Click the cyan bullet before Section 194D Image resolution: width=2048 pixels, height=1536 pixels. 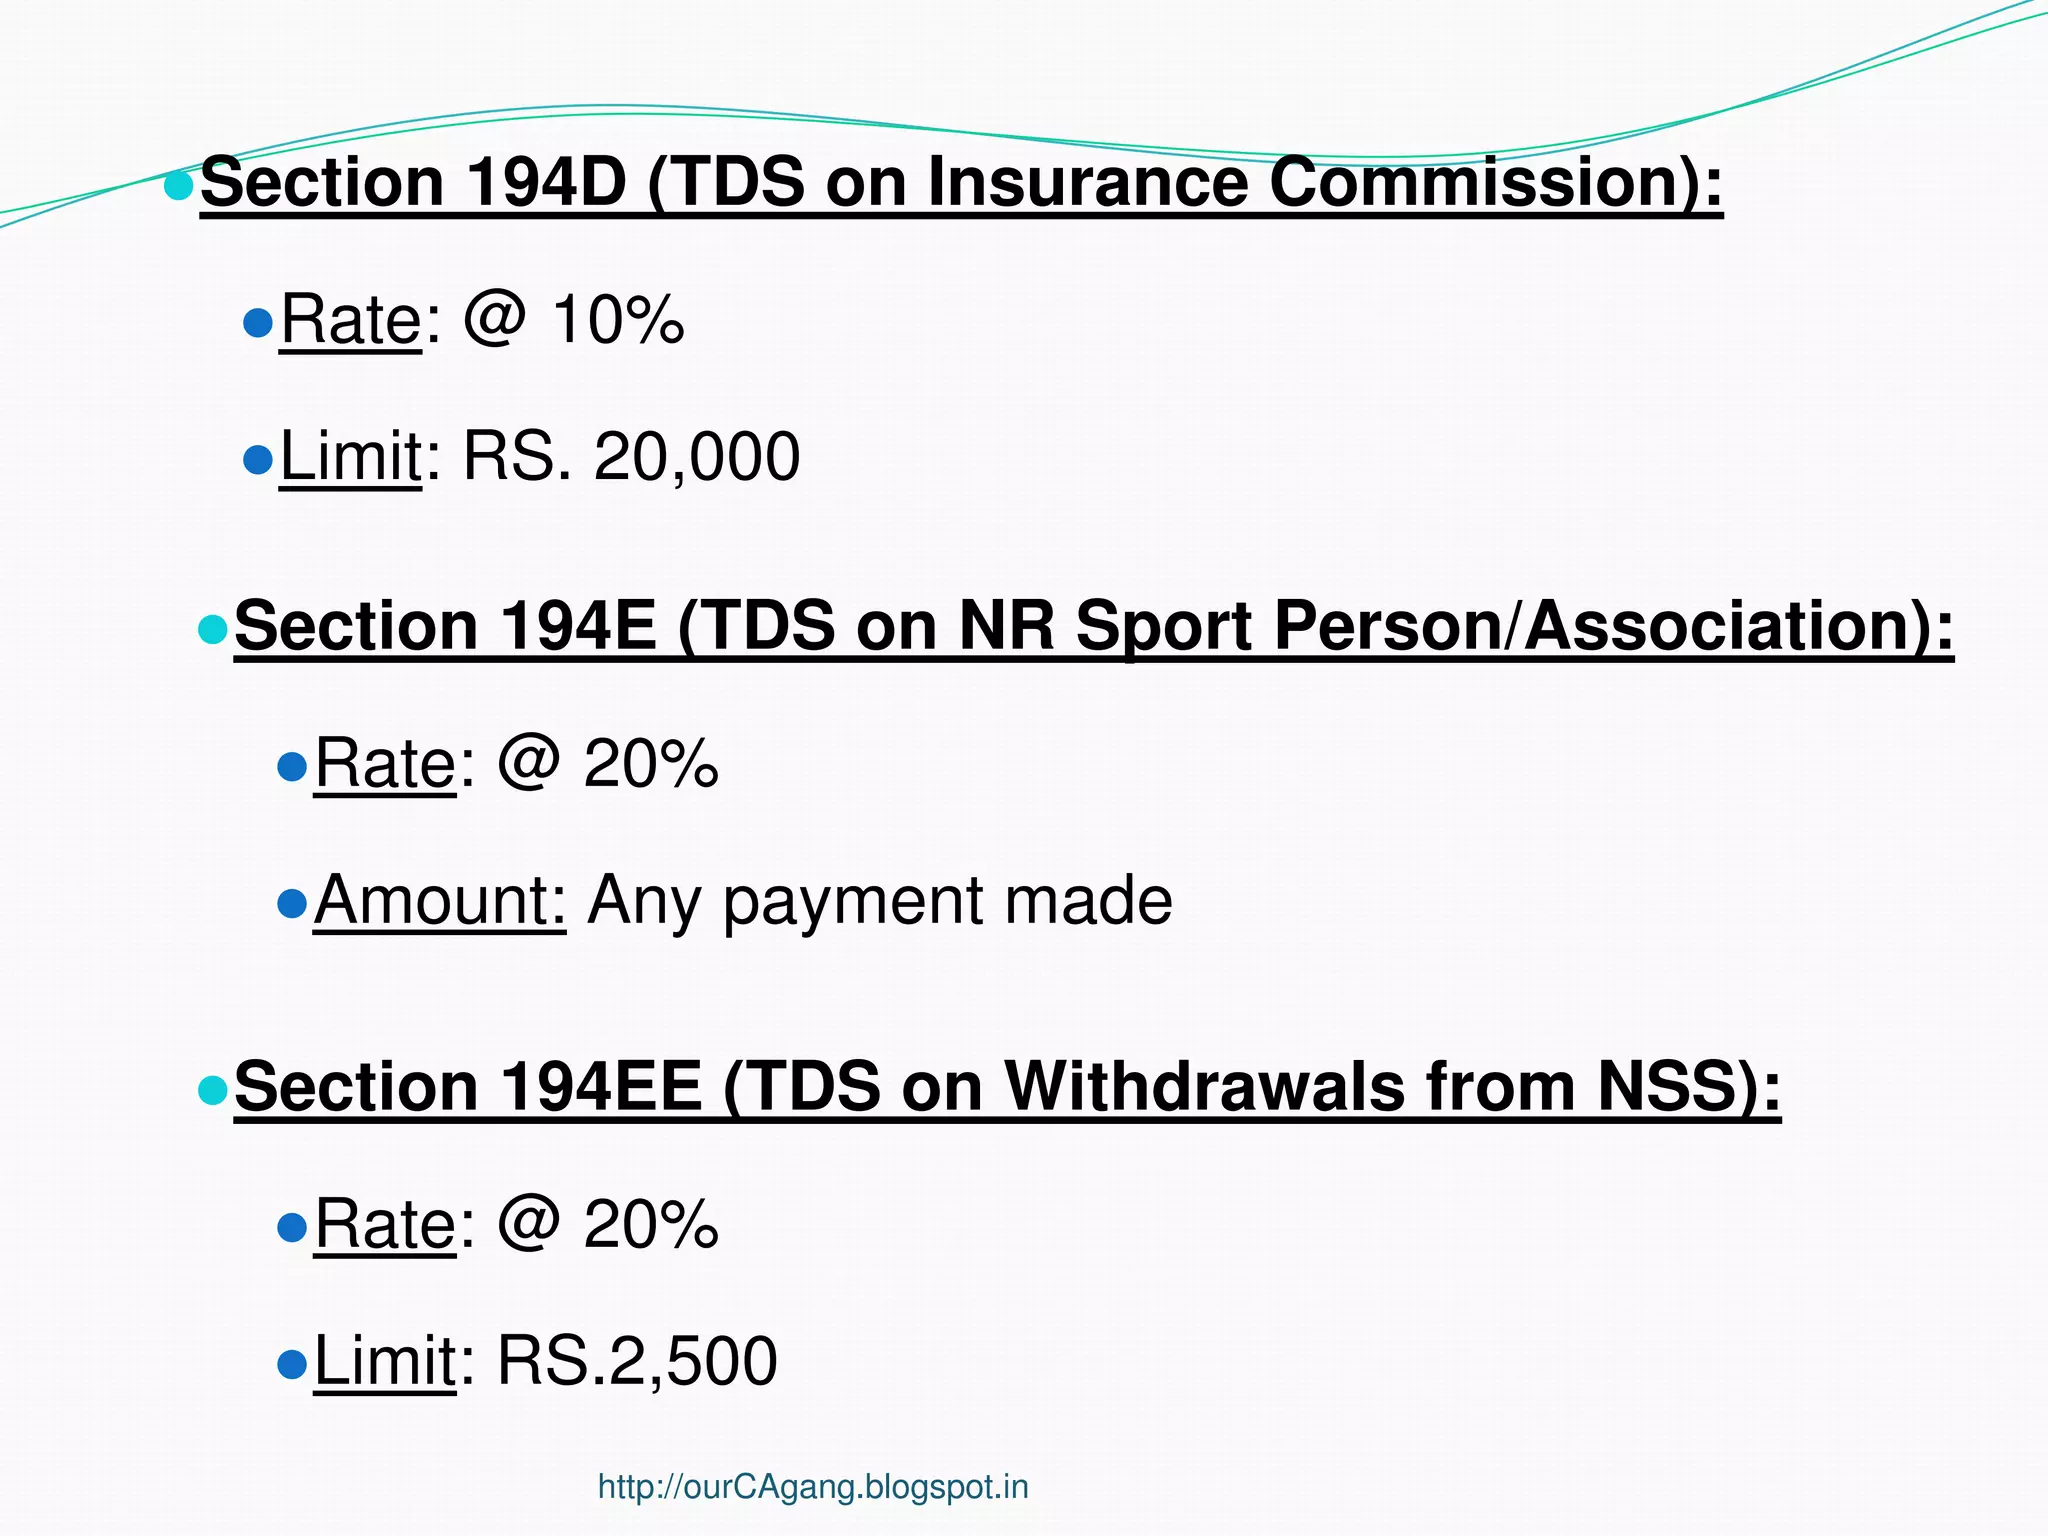click(x=178, y=185)
